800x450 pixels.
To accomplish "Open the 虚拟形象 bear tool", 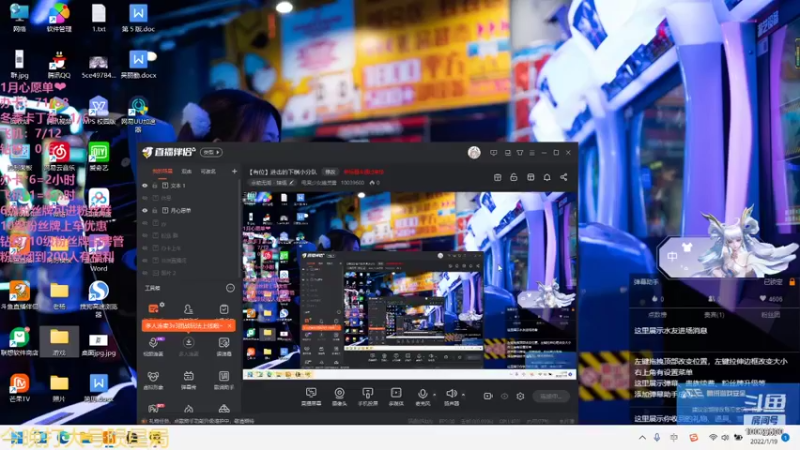I will click(x=153, y=380).
